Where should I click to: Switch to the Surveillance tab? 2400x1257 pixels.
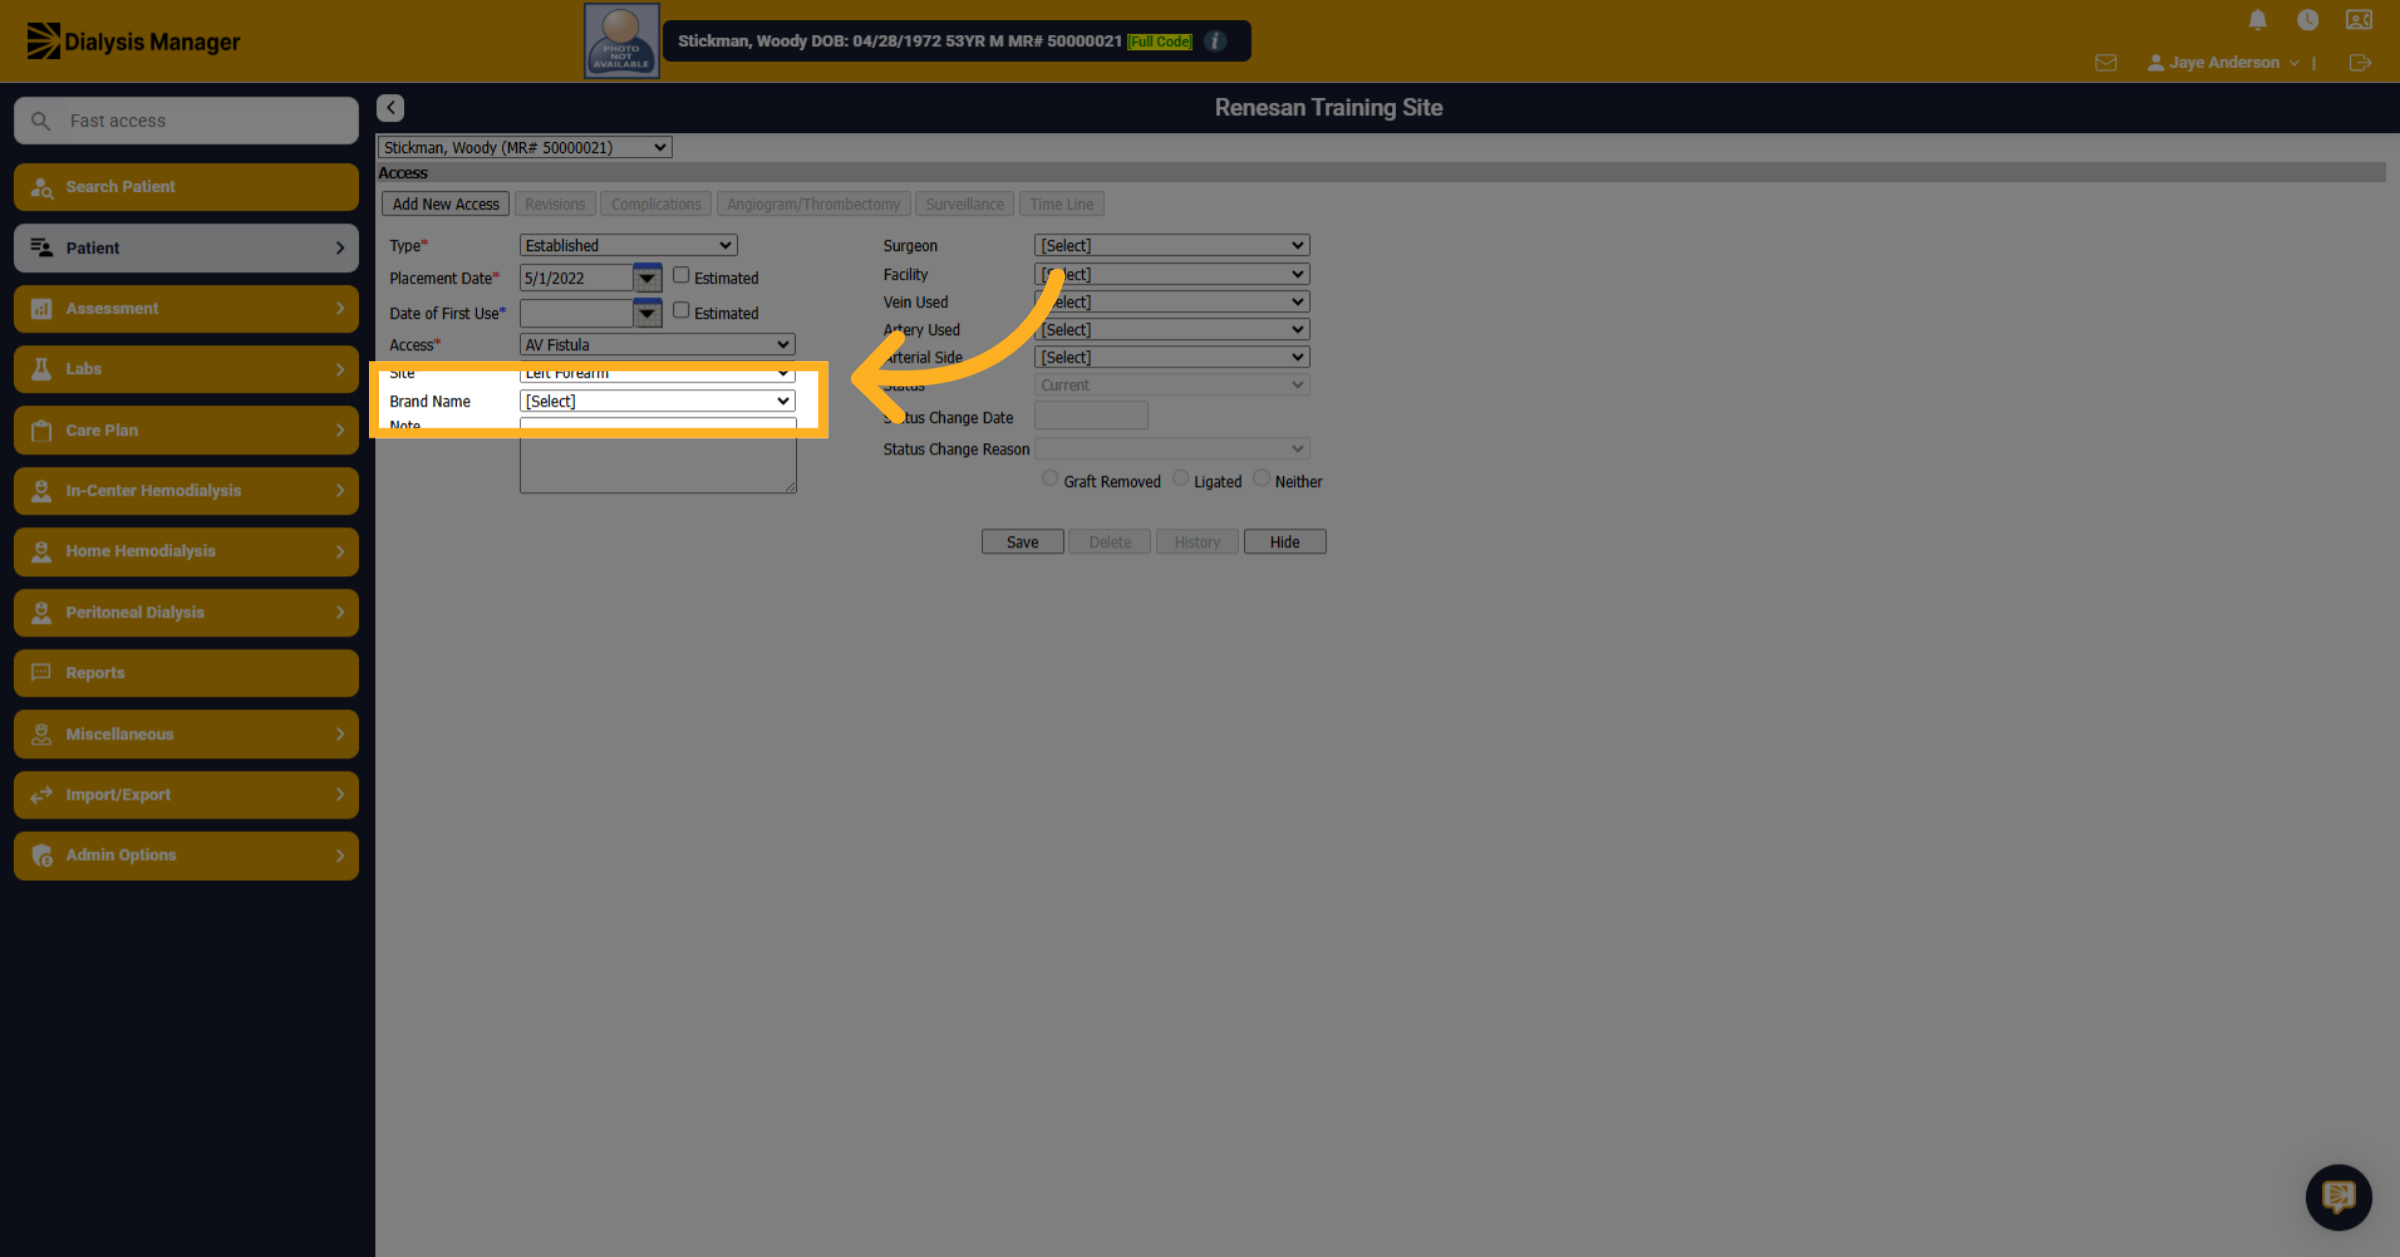coord(964,204)
